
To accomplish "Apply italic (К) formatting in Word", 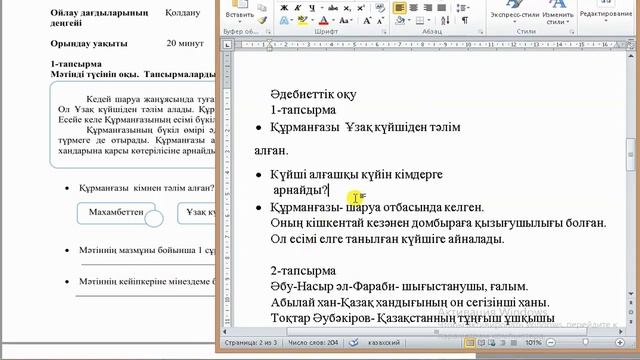I will point(298,8).
